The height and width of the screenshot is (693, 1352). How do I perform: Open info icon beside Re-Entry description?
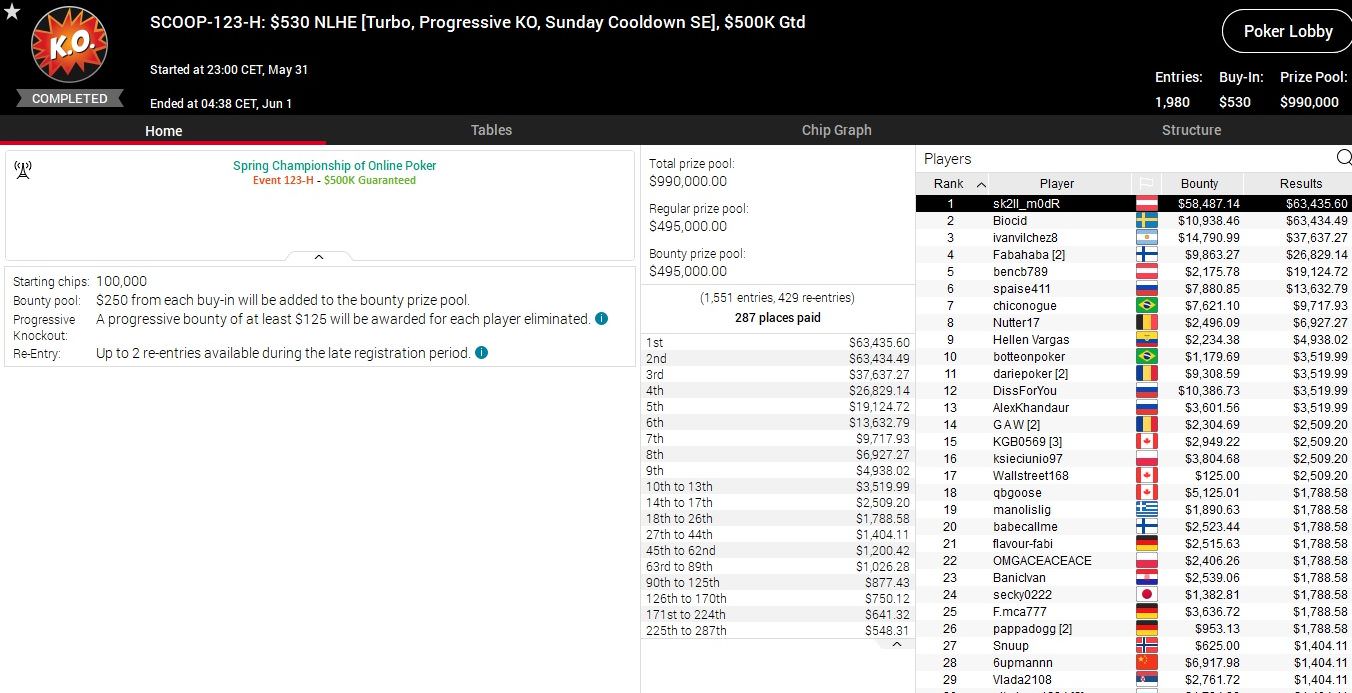coord(481,353)
